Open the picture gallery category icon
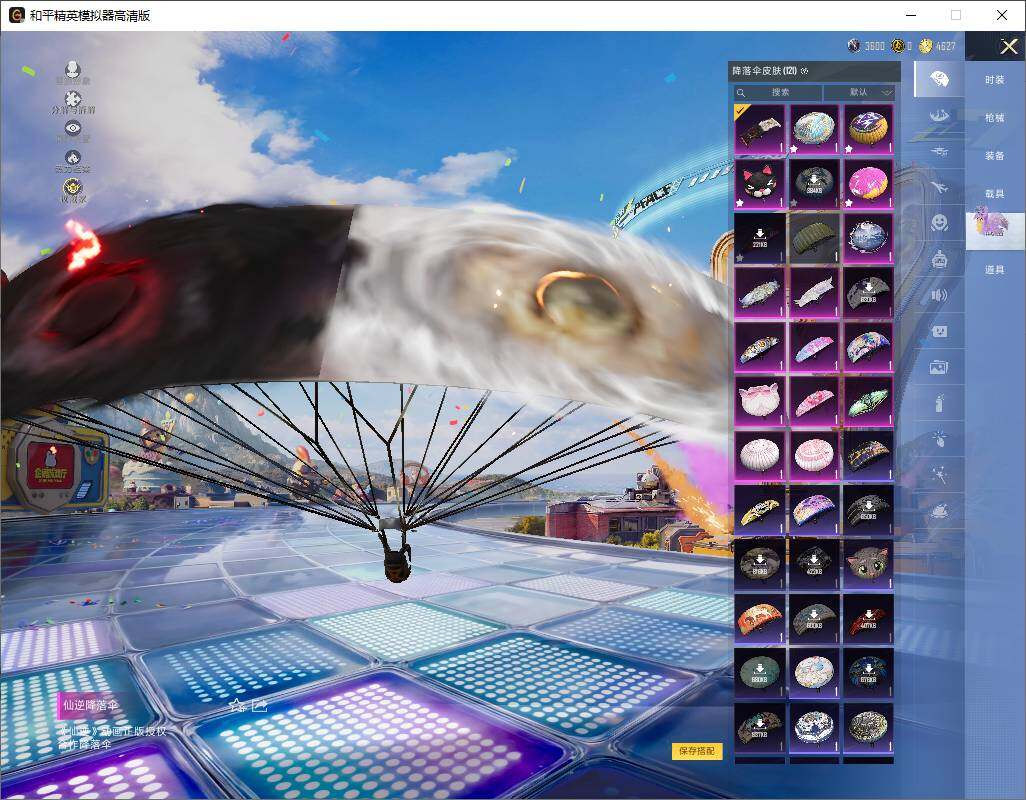This screenshot has height=800, width=1026. click(x=939, y=368)
